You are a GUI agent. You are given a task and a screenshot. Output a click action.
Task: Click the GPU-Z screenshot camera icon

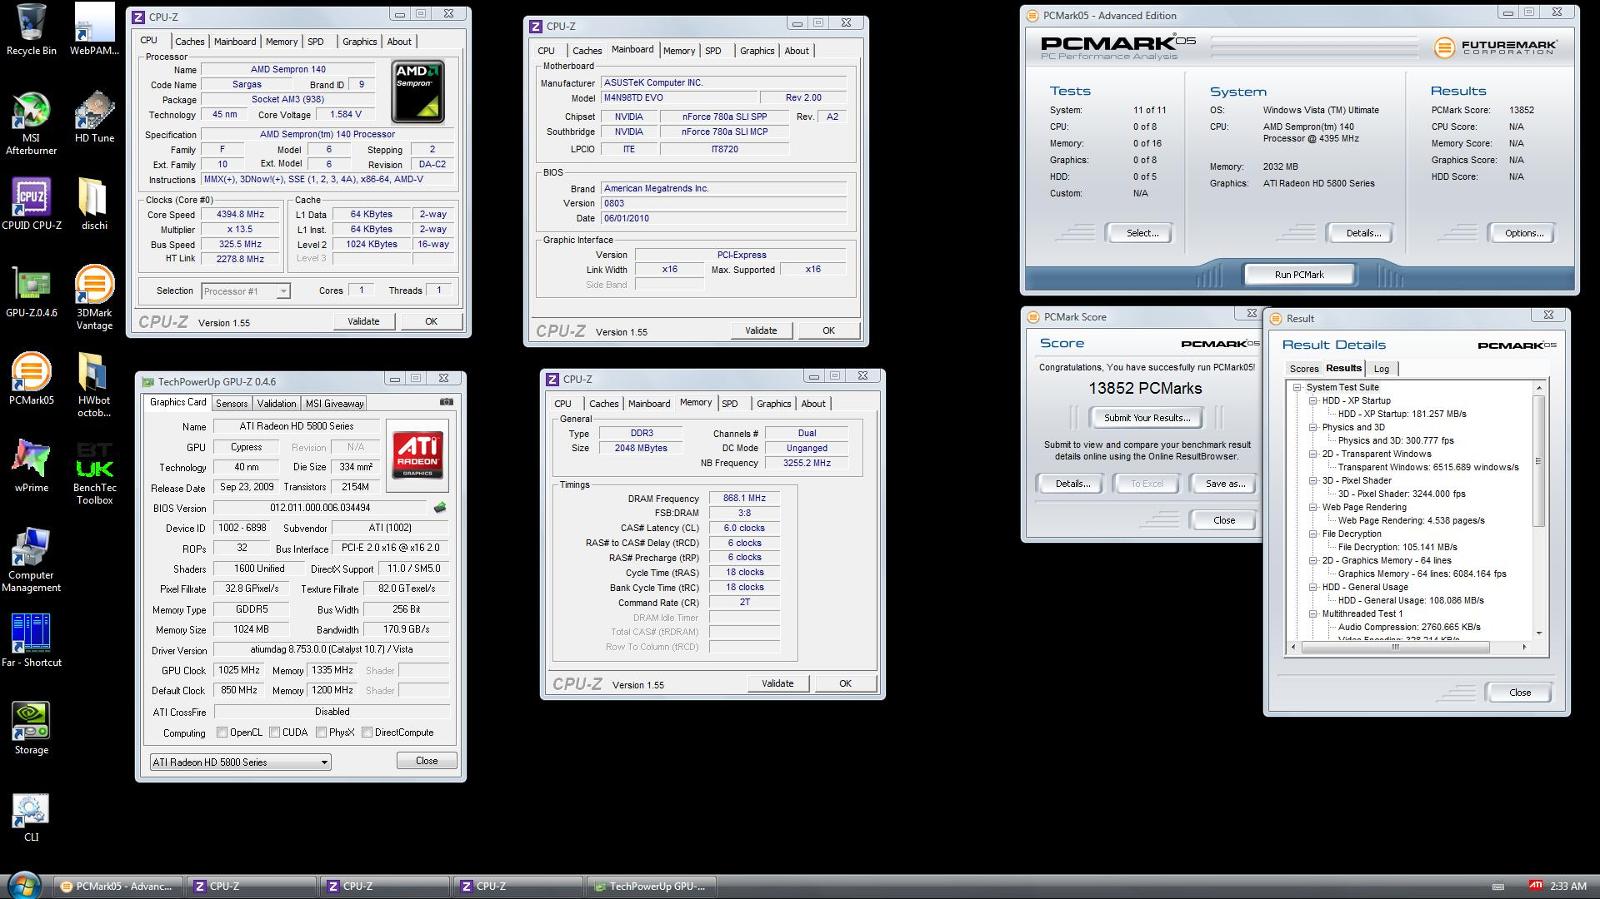pyautogui.click(x=446, y=402)
